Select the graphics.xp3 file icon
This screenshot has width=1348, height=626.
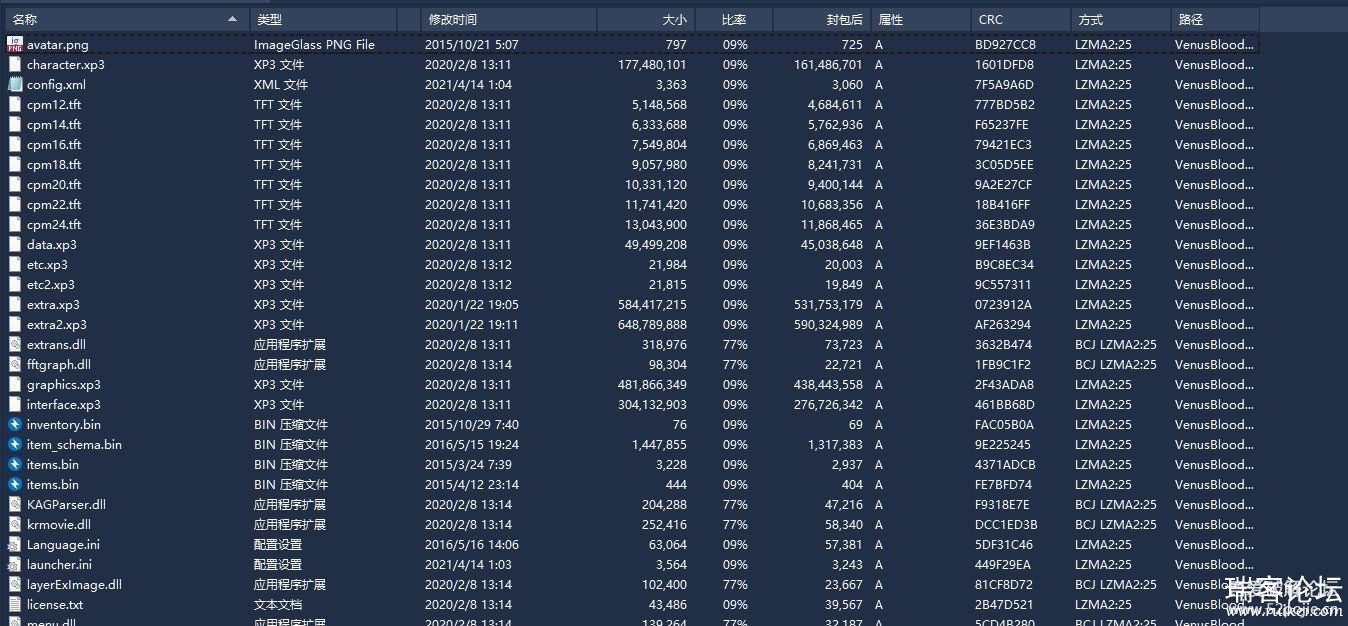[x=15, y=384]
